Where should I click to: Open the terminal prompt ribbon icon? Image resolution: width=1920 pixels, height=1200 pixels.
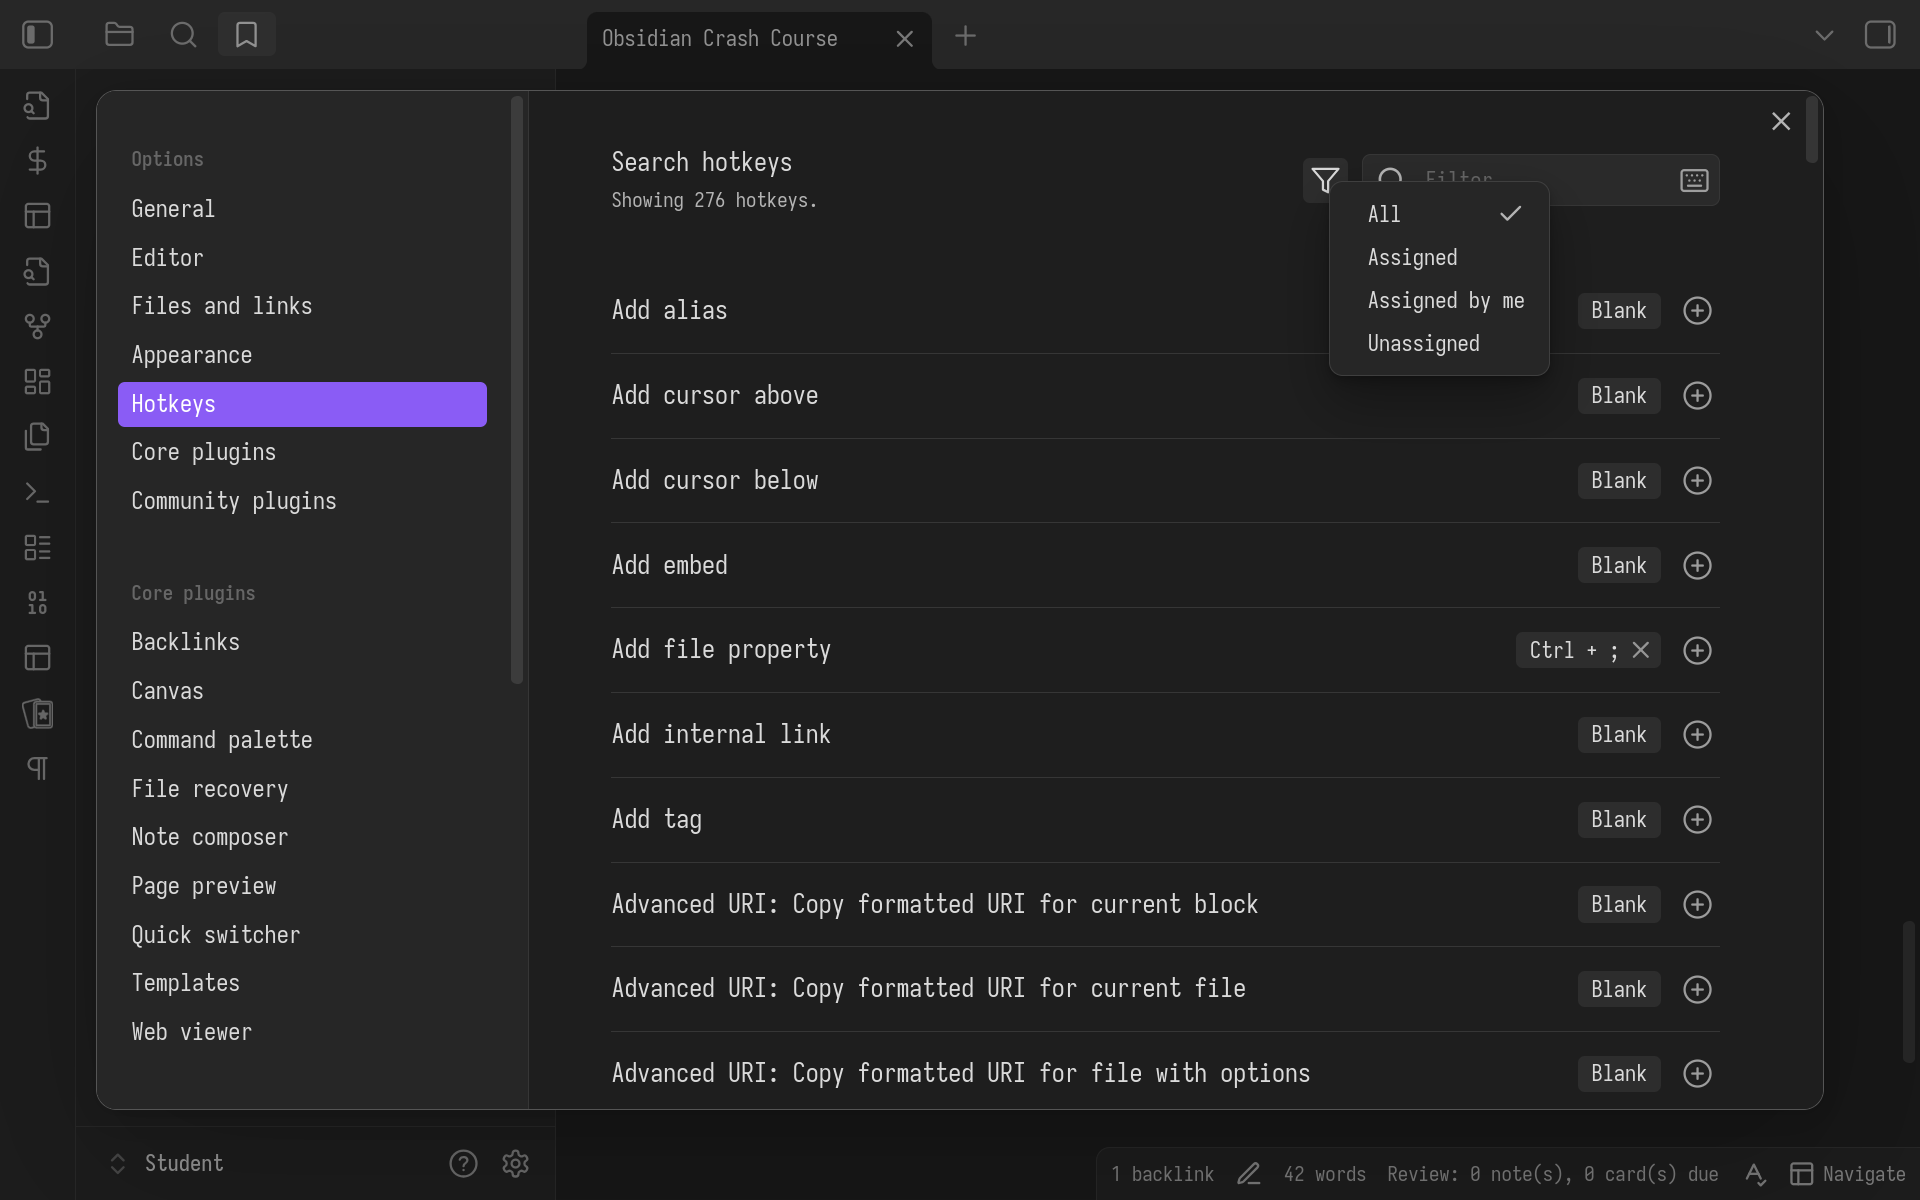click(37, 492)
